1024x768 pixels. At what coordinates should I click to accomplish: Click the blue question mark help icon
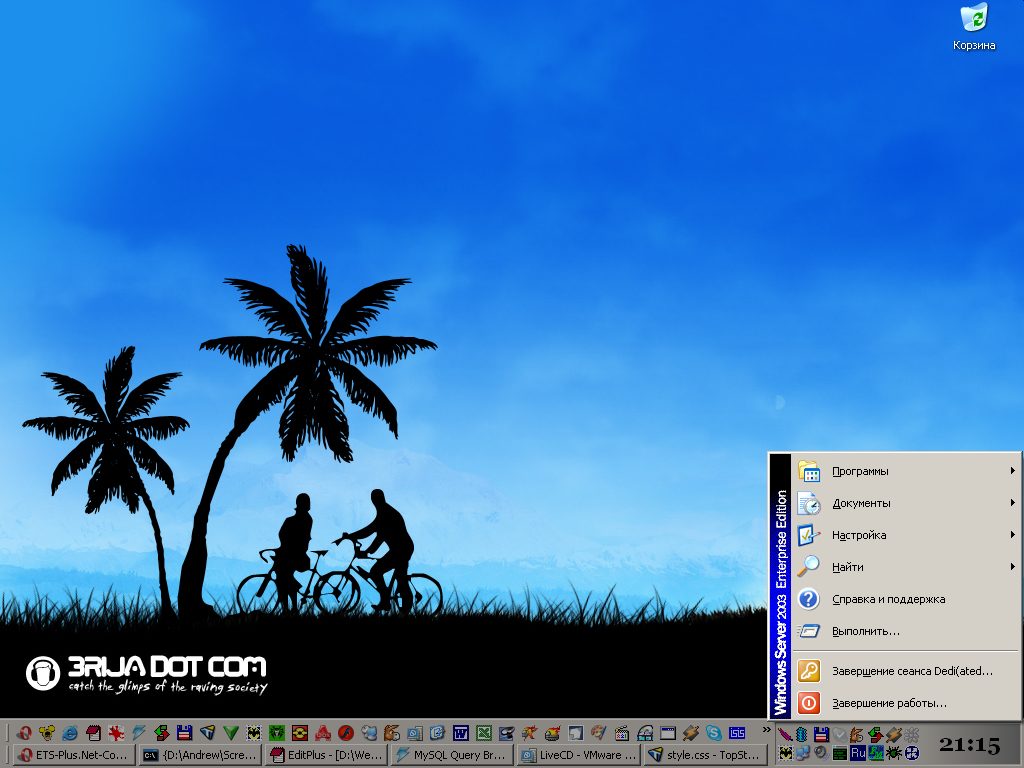pos(809,599)
